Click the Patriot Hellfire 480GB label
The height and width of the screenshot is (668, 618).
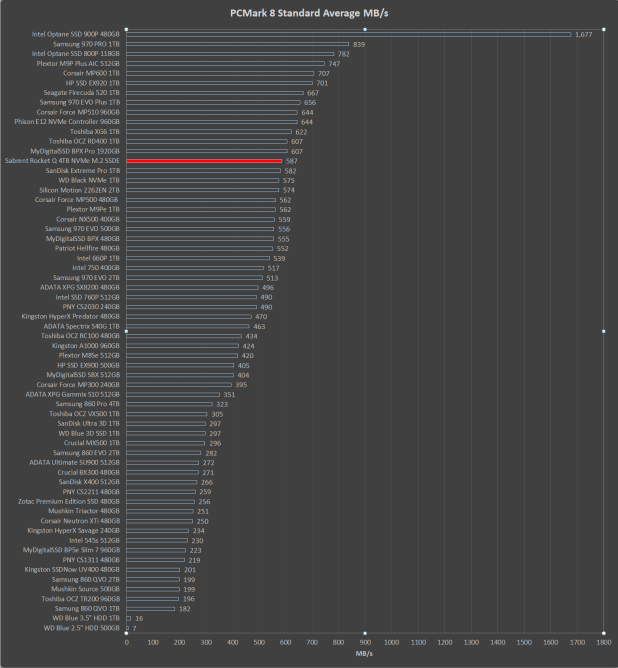(x=87, y=248)
